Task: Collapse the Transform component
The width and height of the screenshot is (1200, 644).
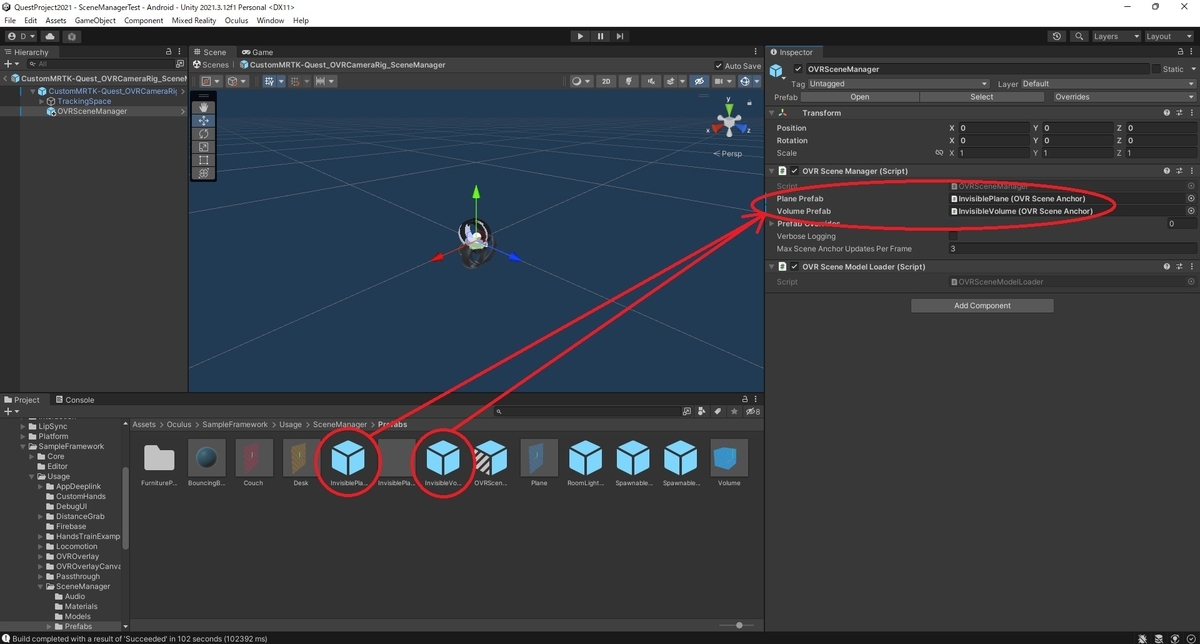Action: pyautogui.click(x=772, y=113)
